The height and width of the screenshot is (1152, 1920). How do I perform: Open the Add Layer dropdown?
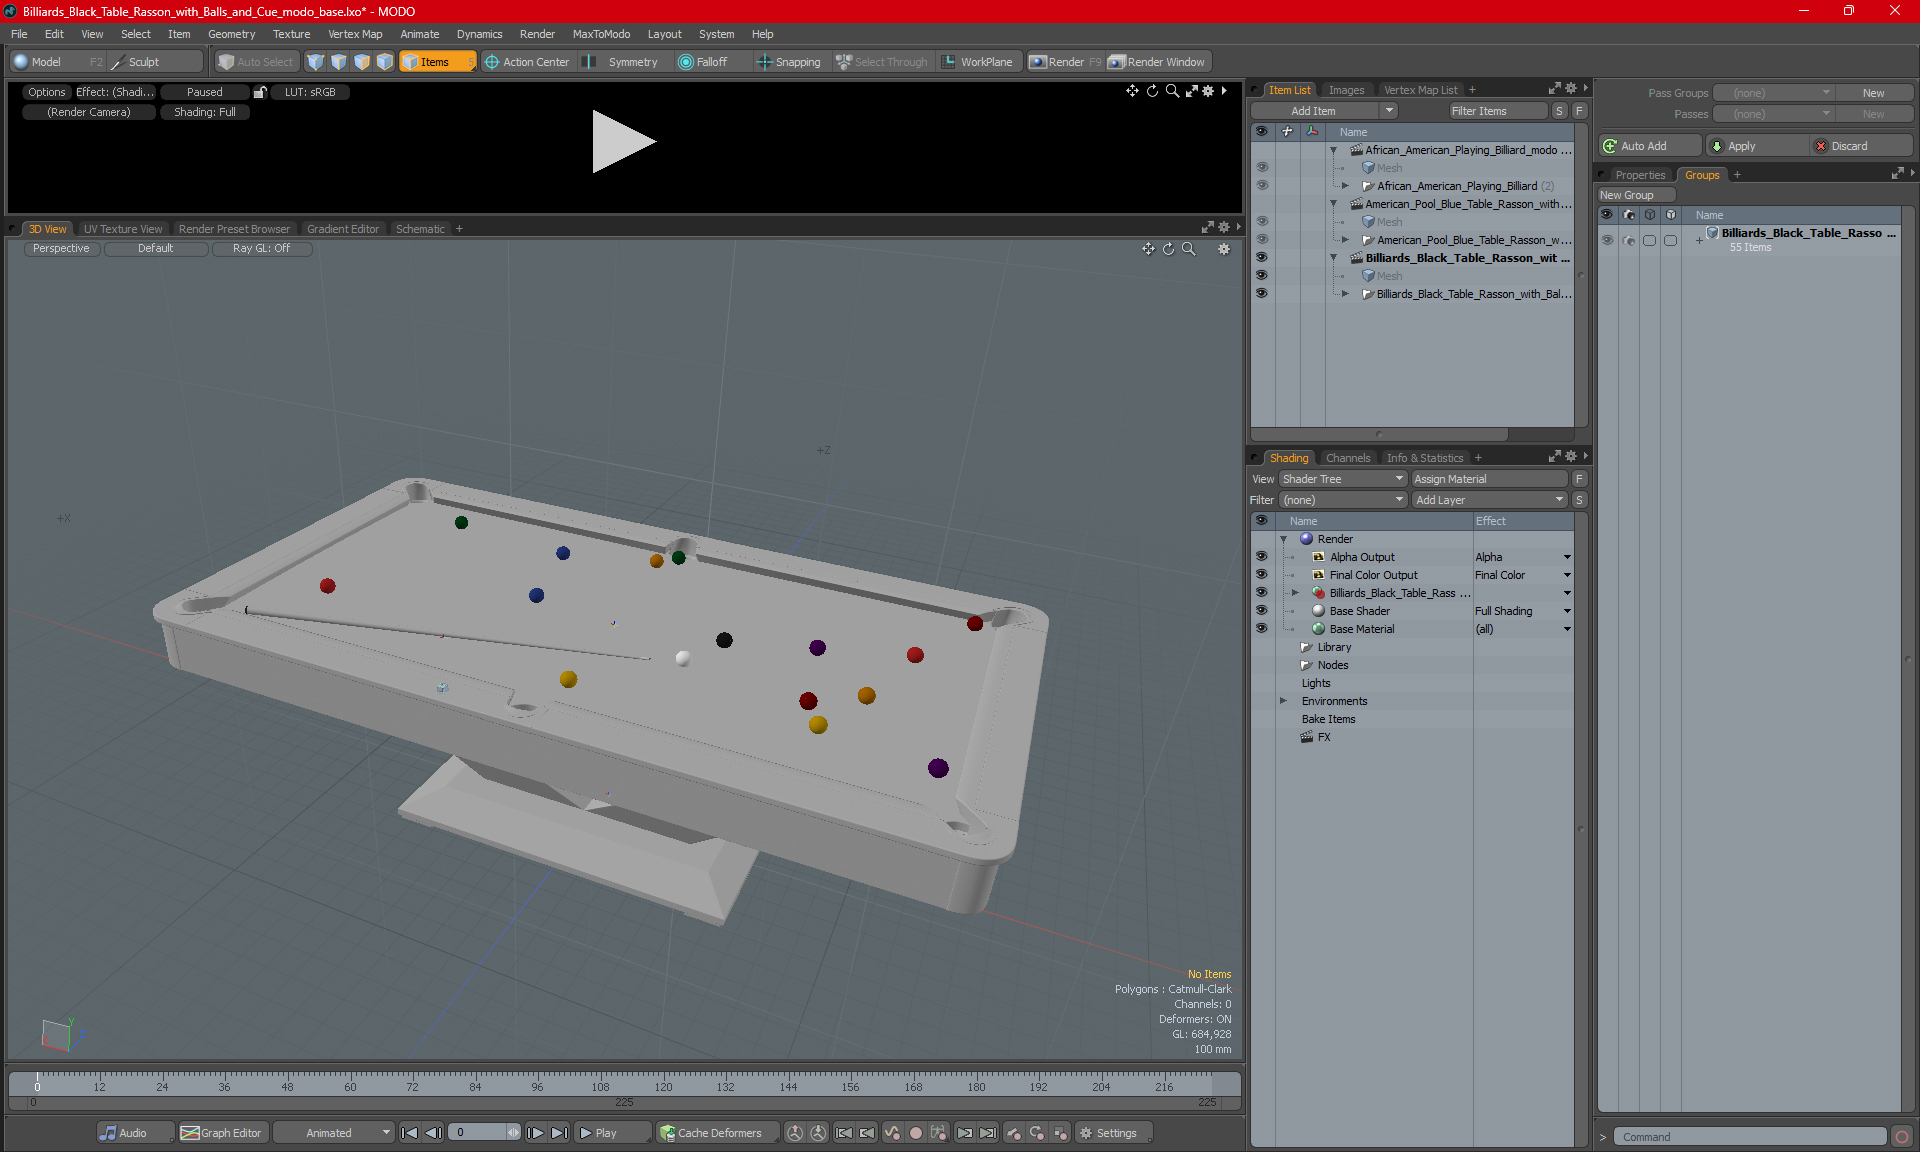point(1489,500)
